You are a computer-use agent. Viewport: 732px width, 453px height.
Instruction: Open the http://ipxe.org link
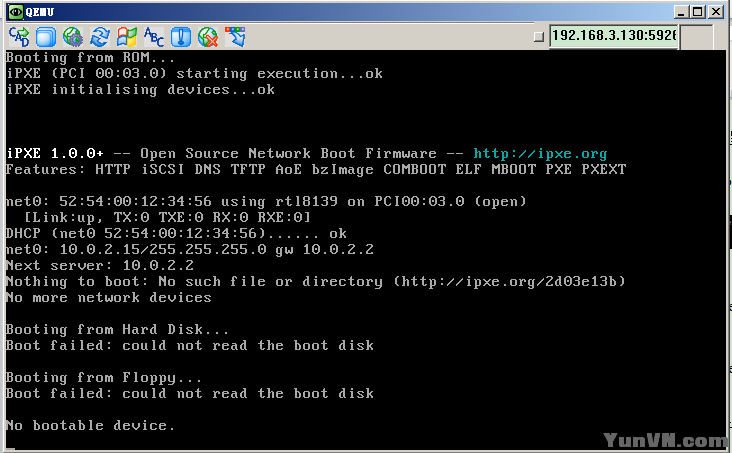pyautogui.click(x=540, y=154)
